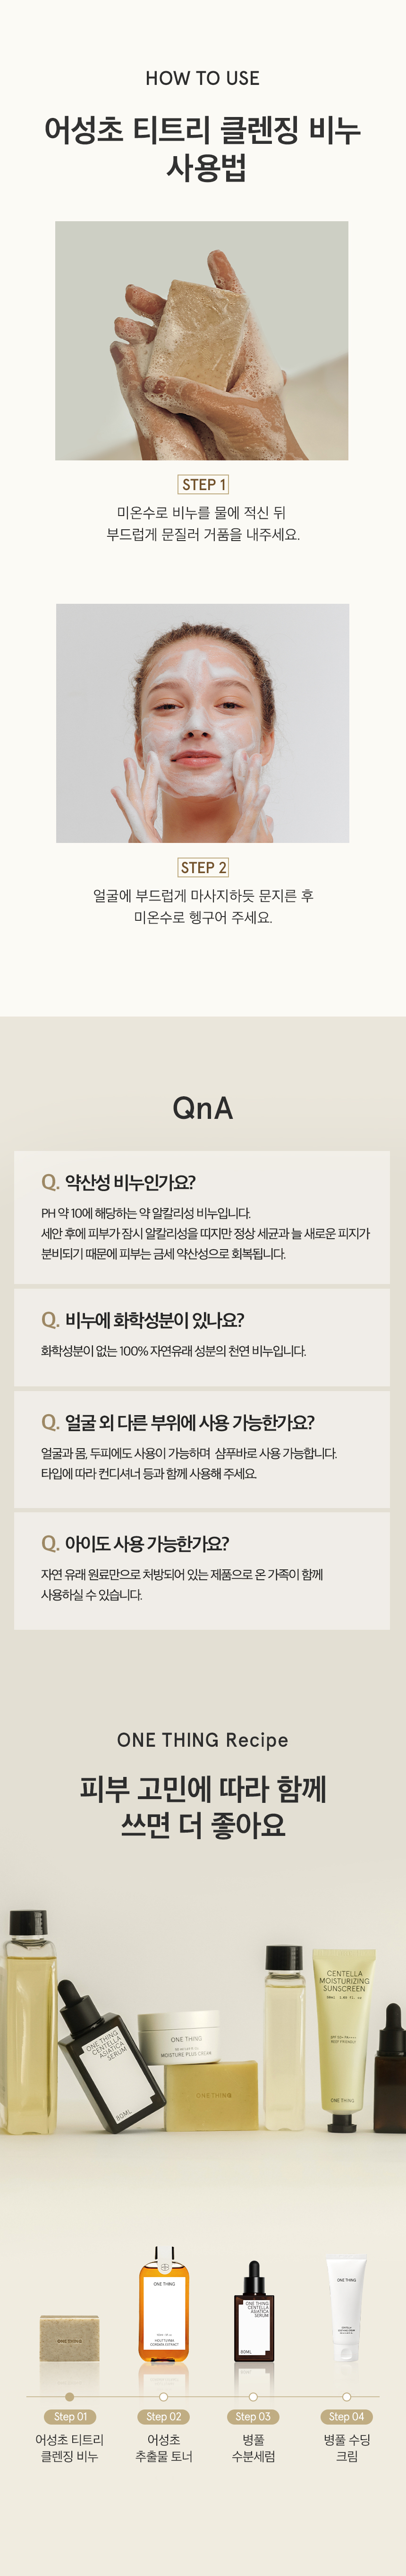This screenshot has width=406, height=2576.
Task: Click the Step 02 timeline dot
Action: [x=163, y=2396]
